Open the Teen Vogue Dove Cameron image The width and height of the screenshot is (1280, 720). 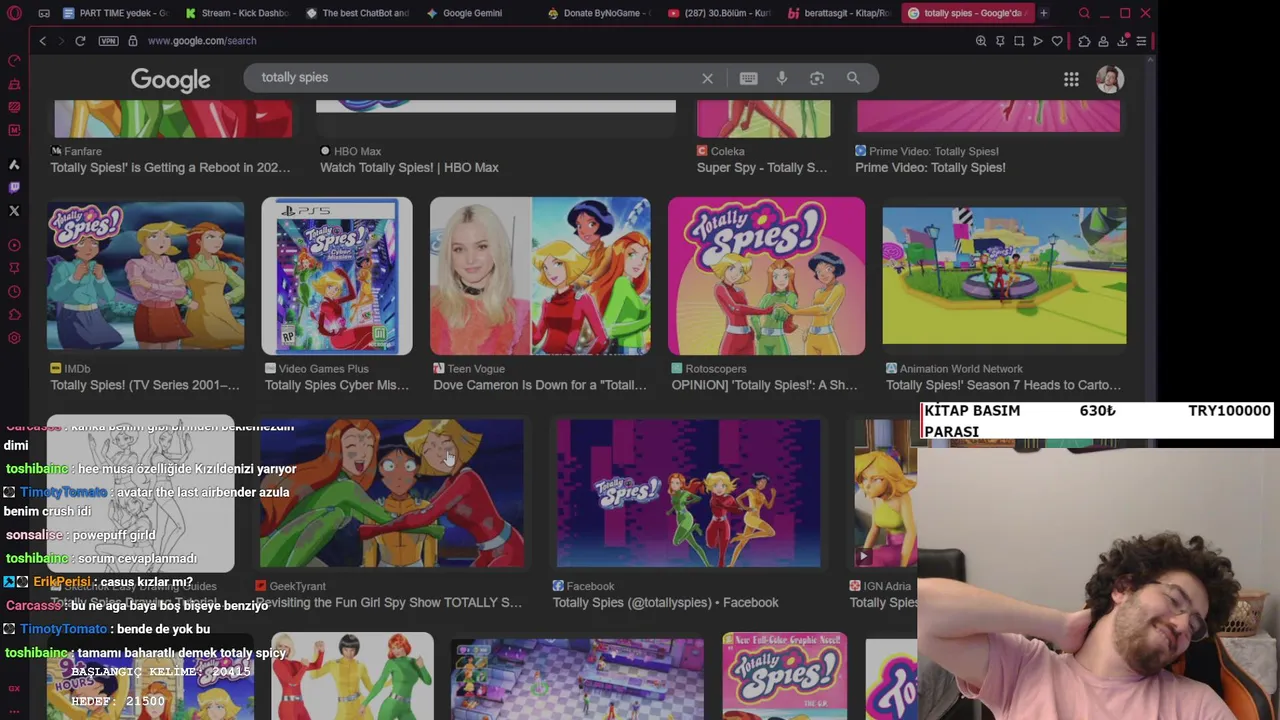540,276
